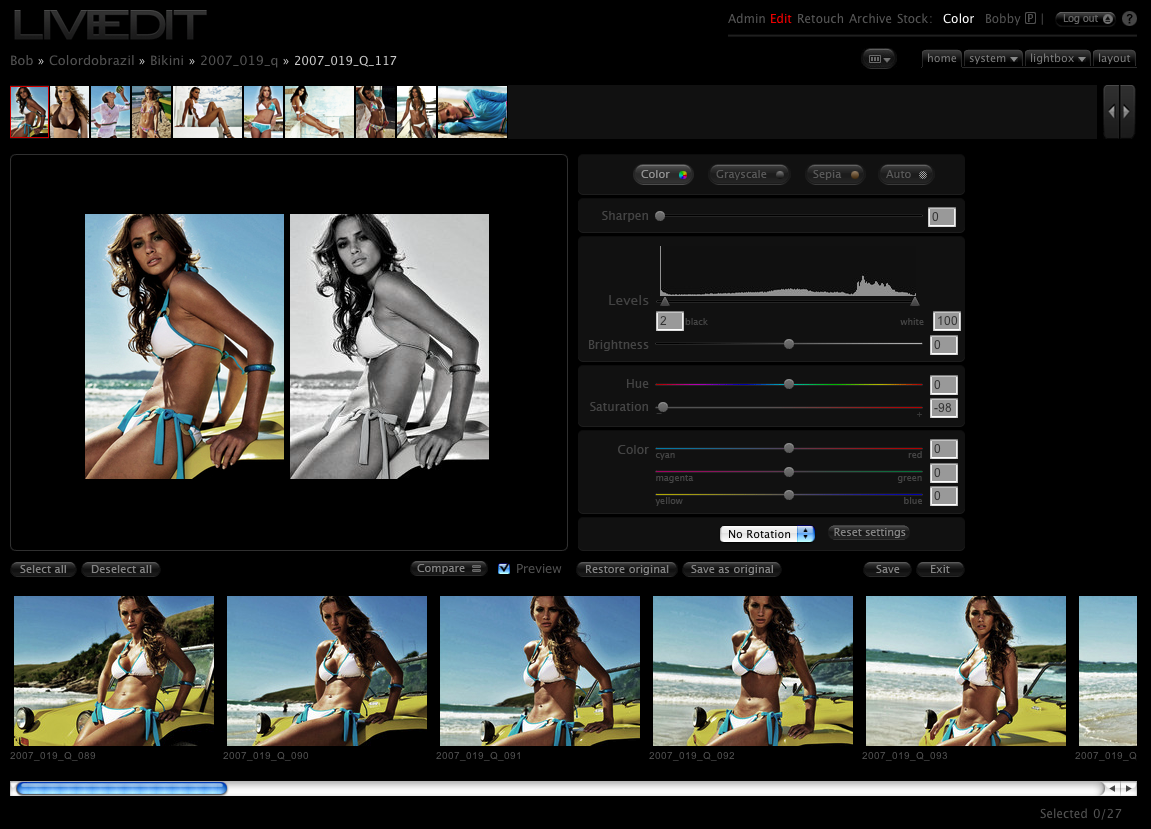Apply Sepia mode

click(835, 175)
